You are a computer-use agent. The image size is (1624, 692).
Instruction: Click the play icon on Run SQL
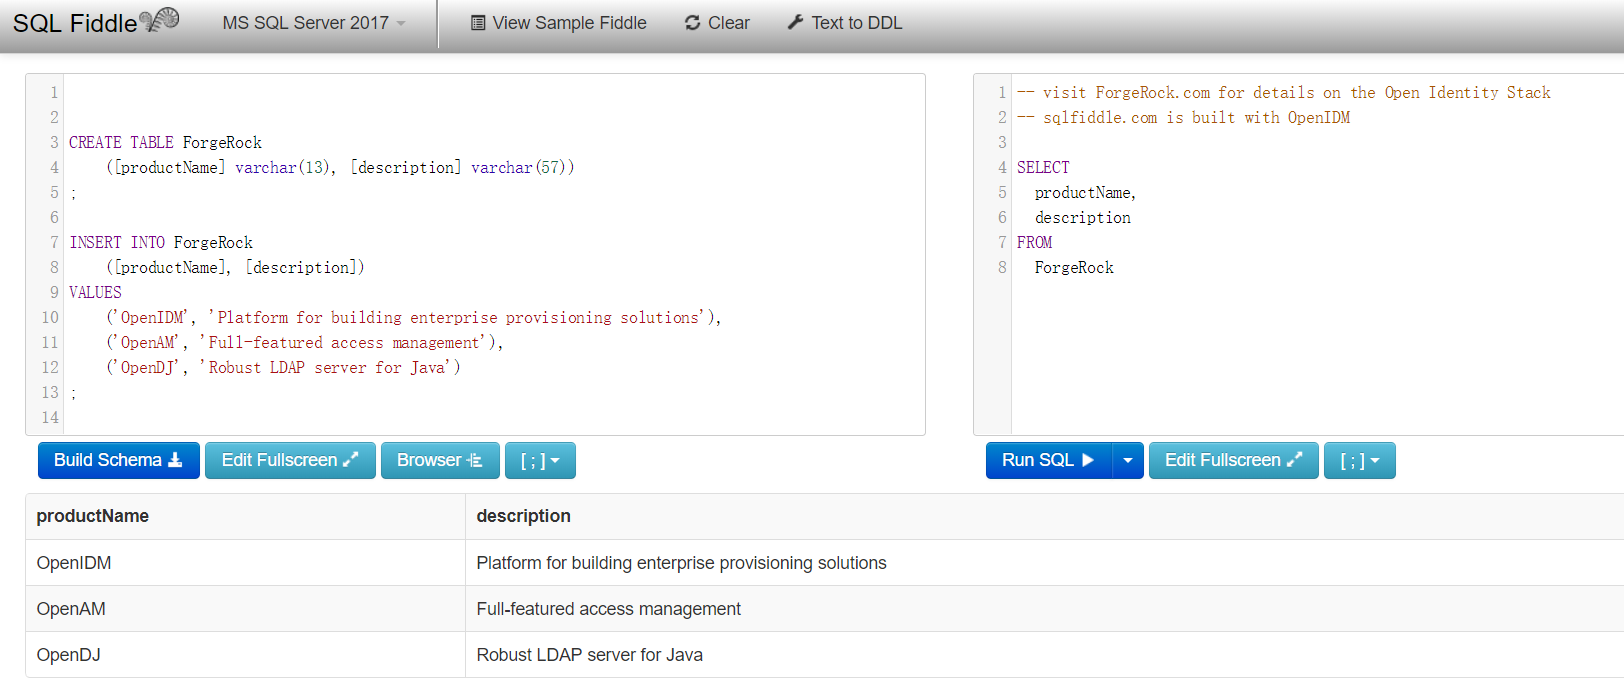tap(1088, 460)
